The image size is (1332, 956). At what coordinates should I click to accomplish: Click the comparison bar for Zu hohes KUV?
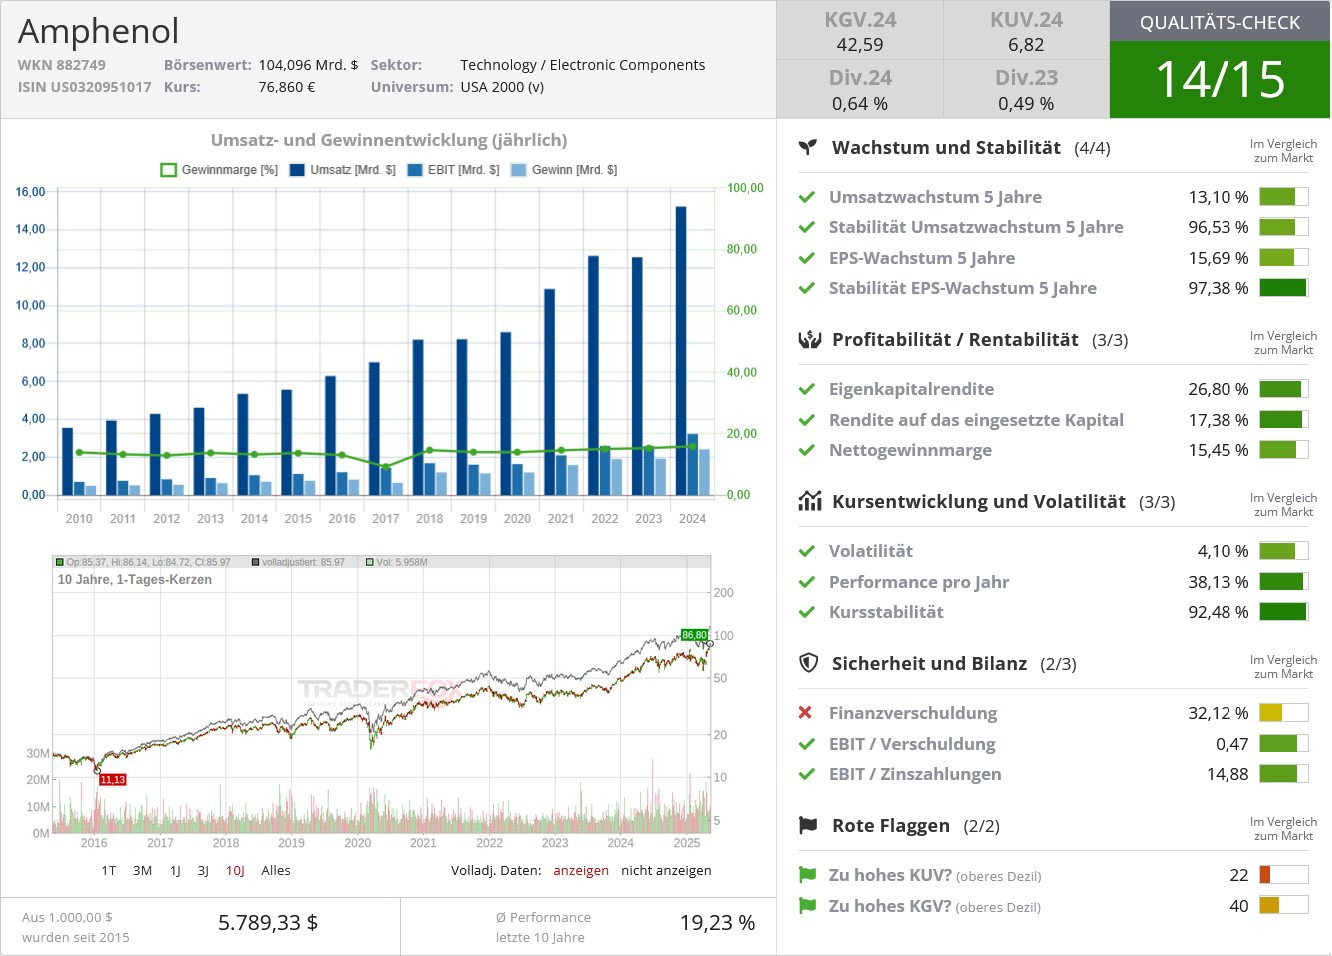(x=1284, y=875)
